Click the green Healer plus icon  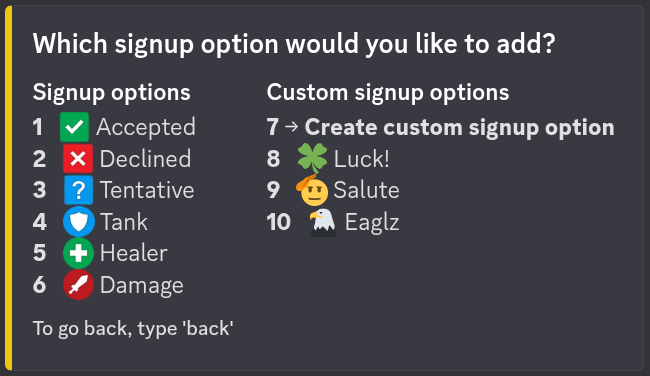(x=78, y=253)
